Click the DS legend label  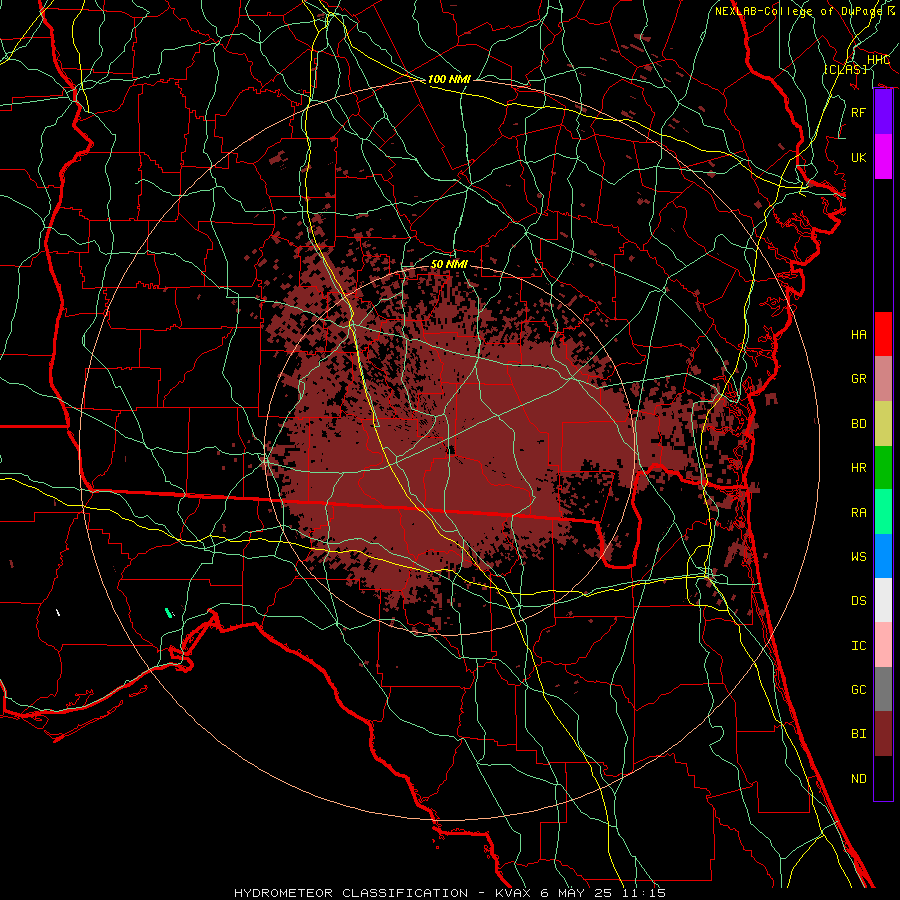pyautogui.click(x=859, y=600)
